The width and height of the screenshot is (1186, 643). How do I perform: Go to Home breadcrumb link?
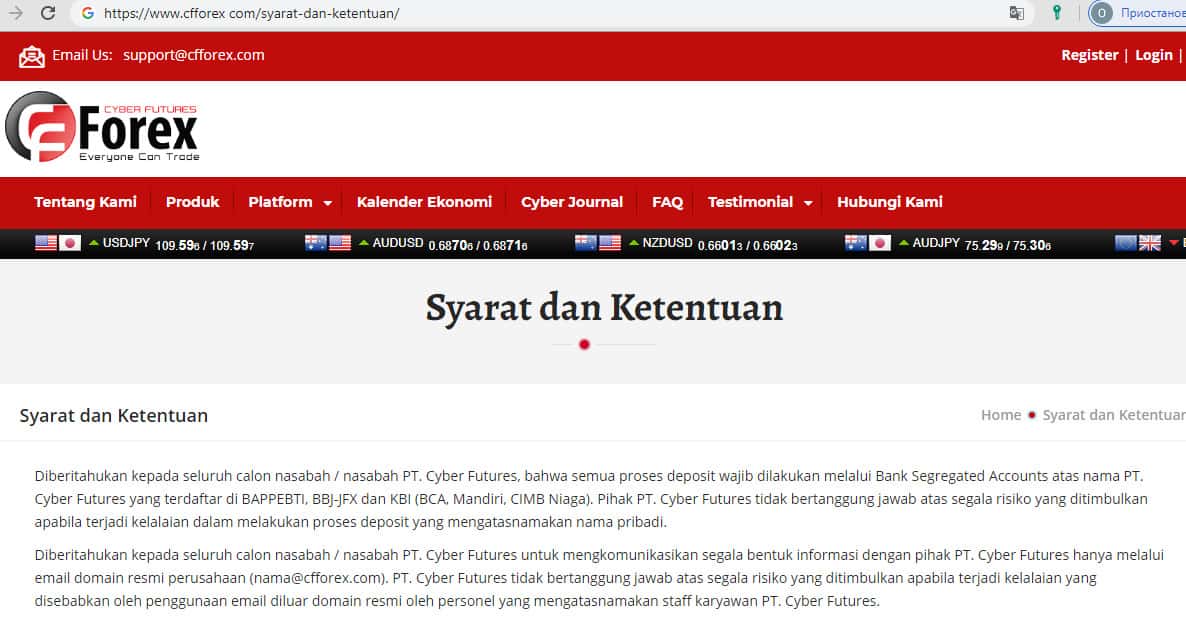[x=1001, y=415]
